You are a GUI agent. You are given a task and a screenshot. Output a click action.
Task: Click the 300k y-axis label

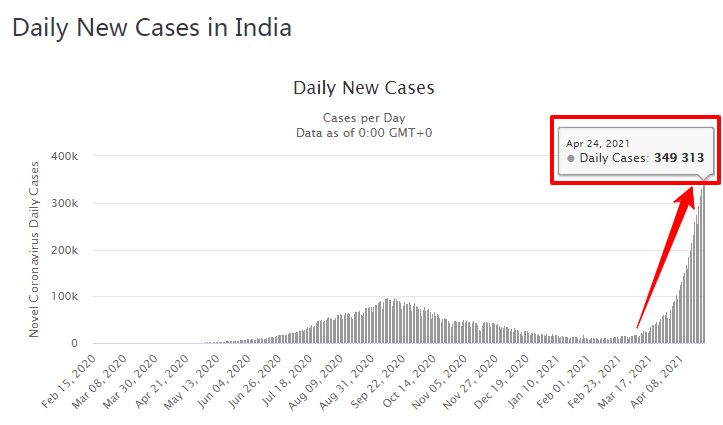(66, 204)
